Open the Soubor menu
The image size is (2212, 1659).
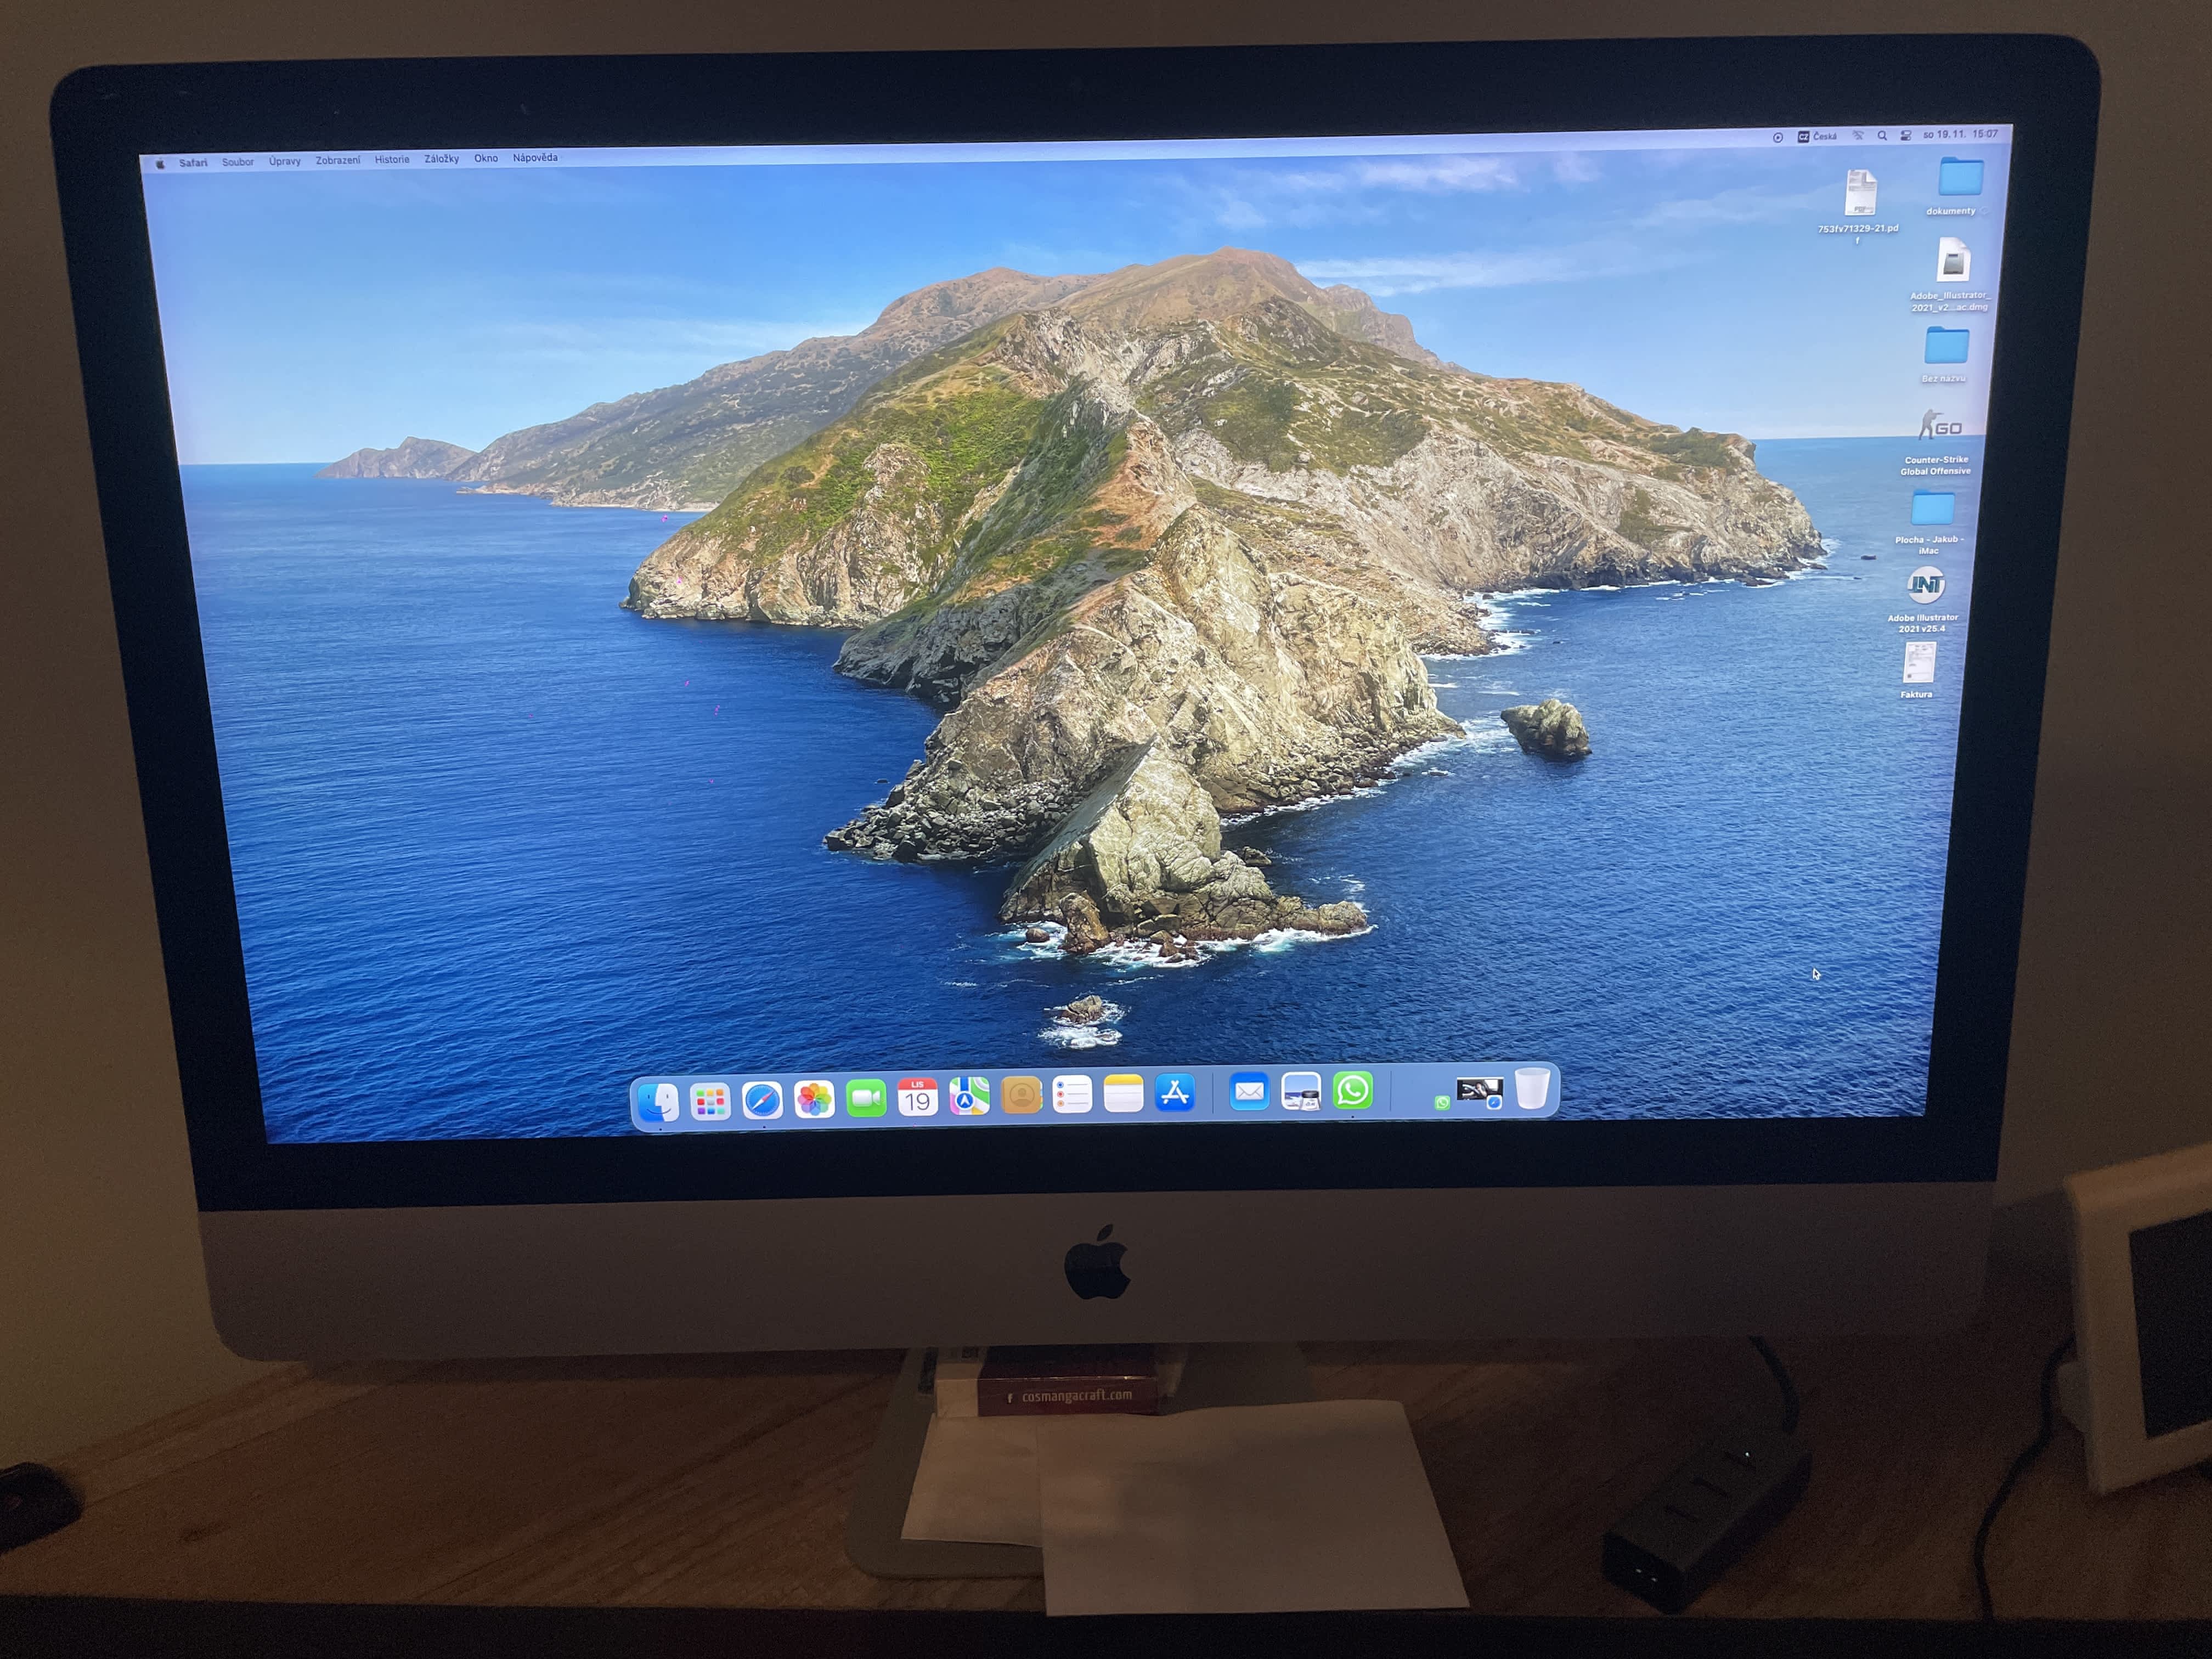tap(238, 162)
